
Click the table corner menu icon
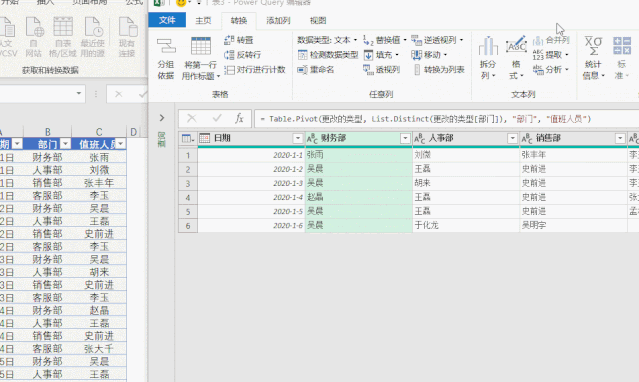(x=188, y=139)
